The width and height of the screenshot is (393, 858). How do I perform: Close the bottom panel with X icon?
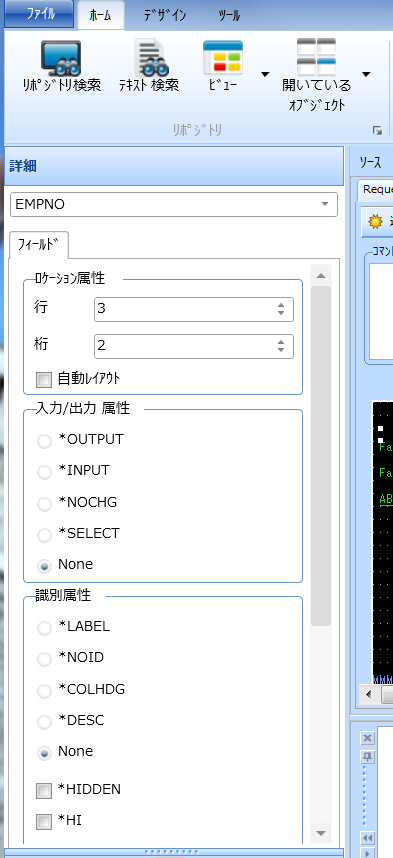368,739
